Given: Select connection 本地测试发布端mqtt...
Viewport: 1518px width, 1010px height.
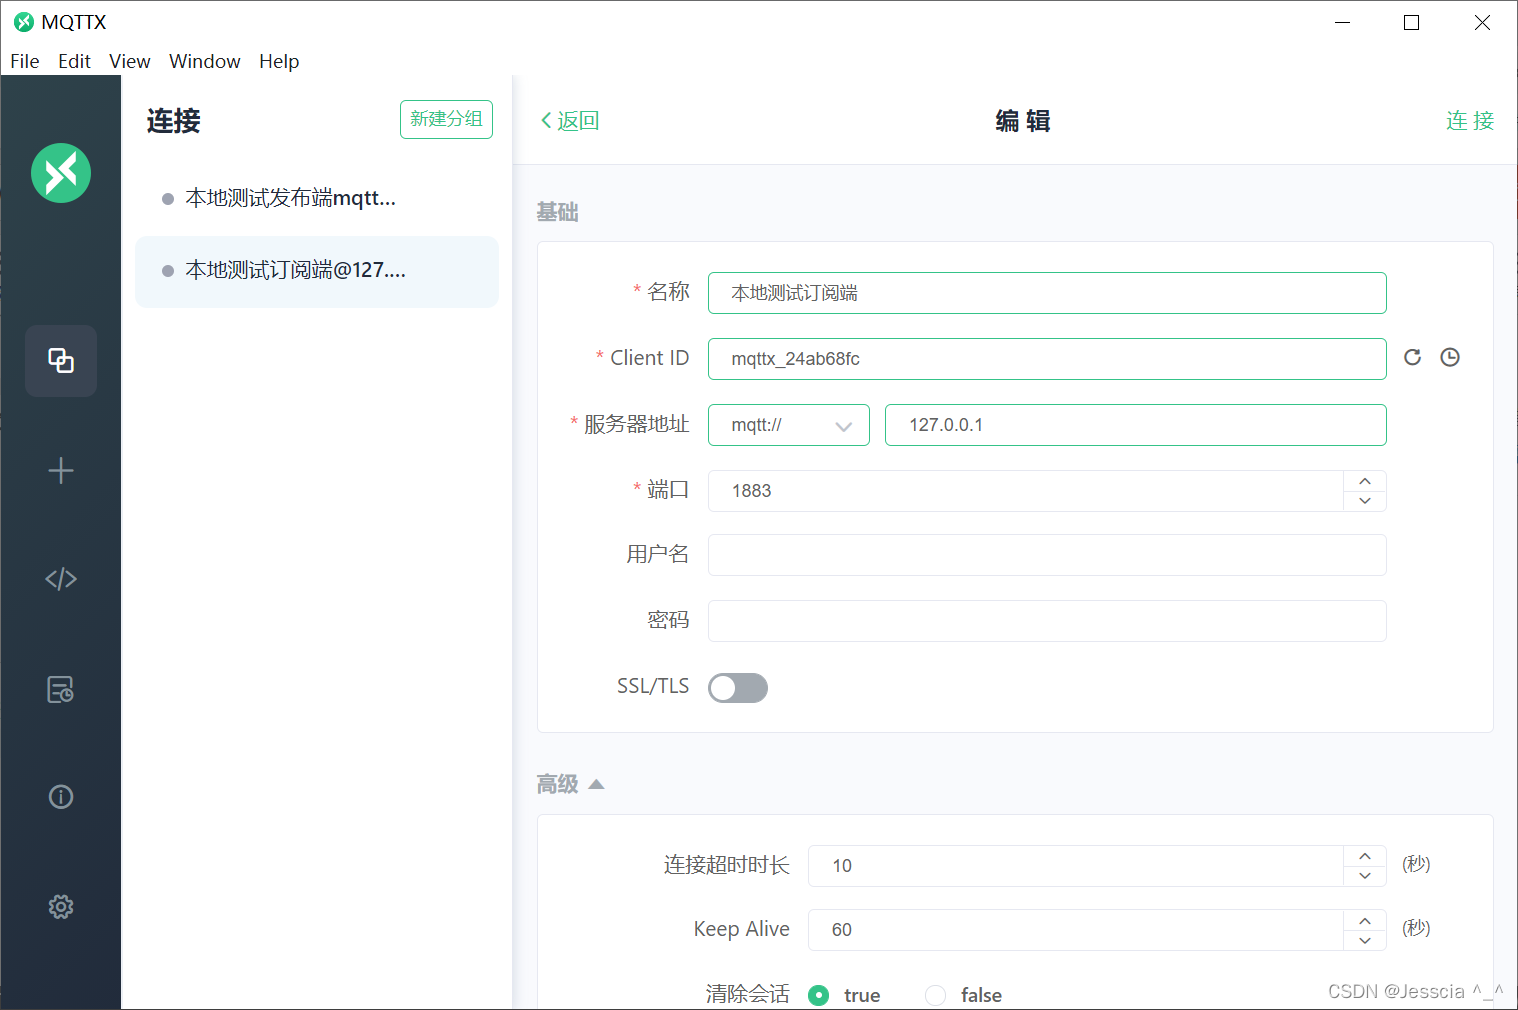Looking at the screenshot, I should click(317, 198).
